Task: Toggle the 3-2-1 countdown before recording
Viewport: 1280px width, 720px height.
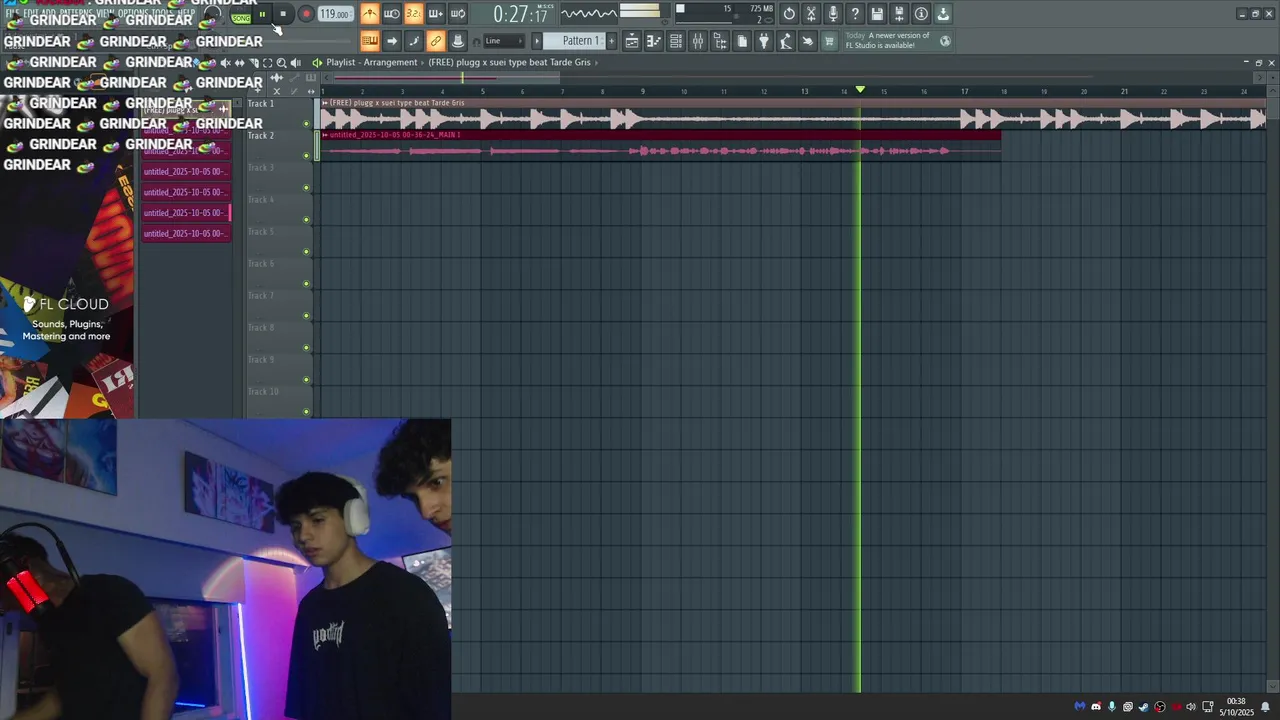Action: click(413, 14)
